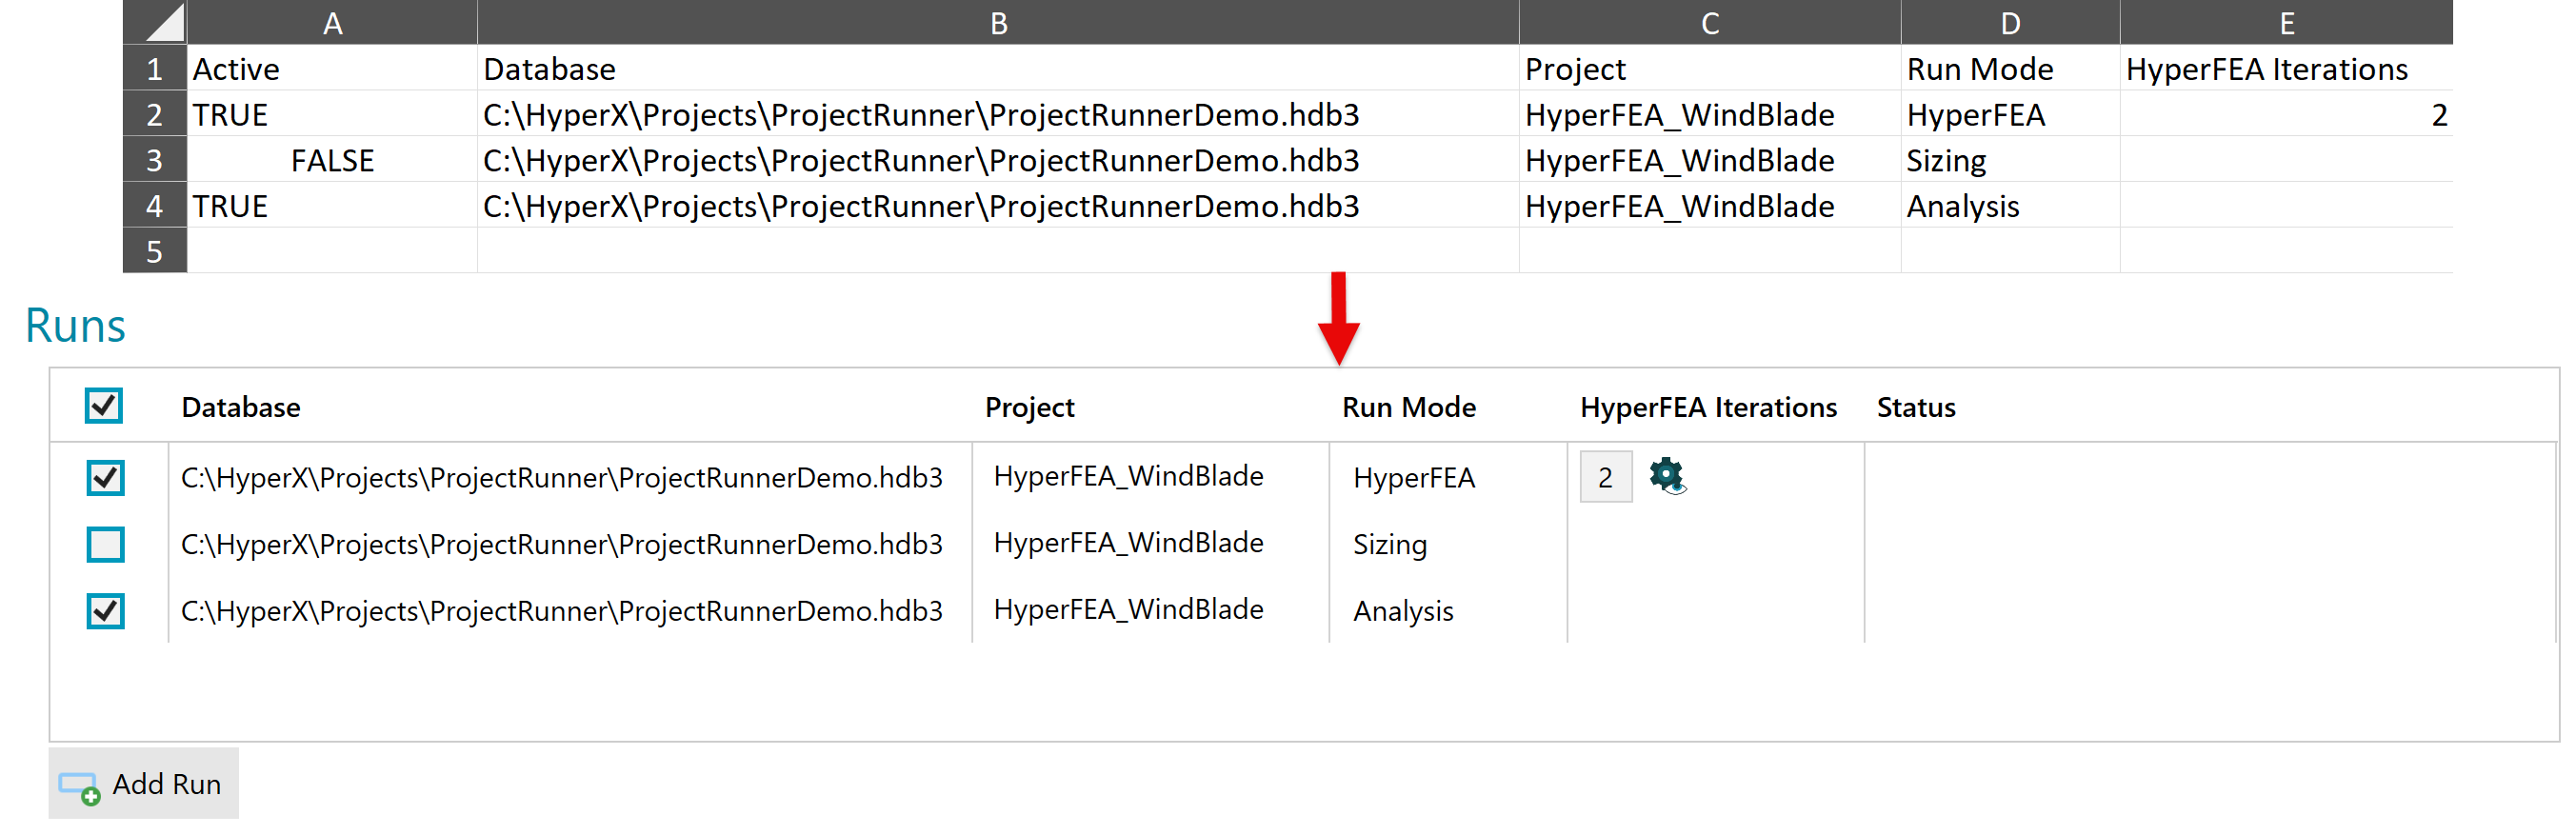Select spreadsheet row 3 header
This screenshot has width=2576, height=835.
tap(155, 160)
